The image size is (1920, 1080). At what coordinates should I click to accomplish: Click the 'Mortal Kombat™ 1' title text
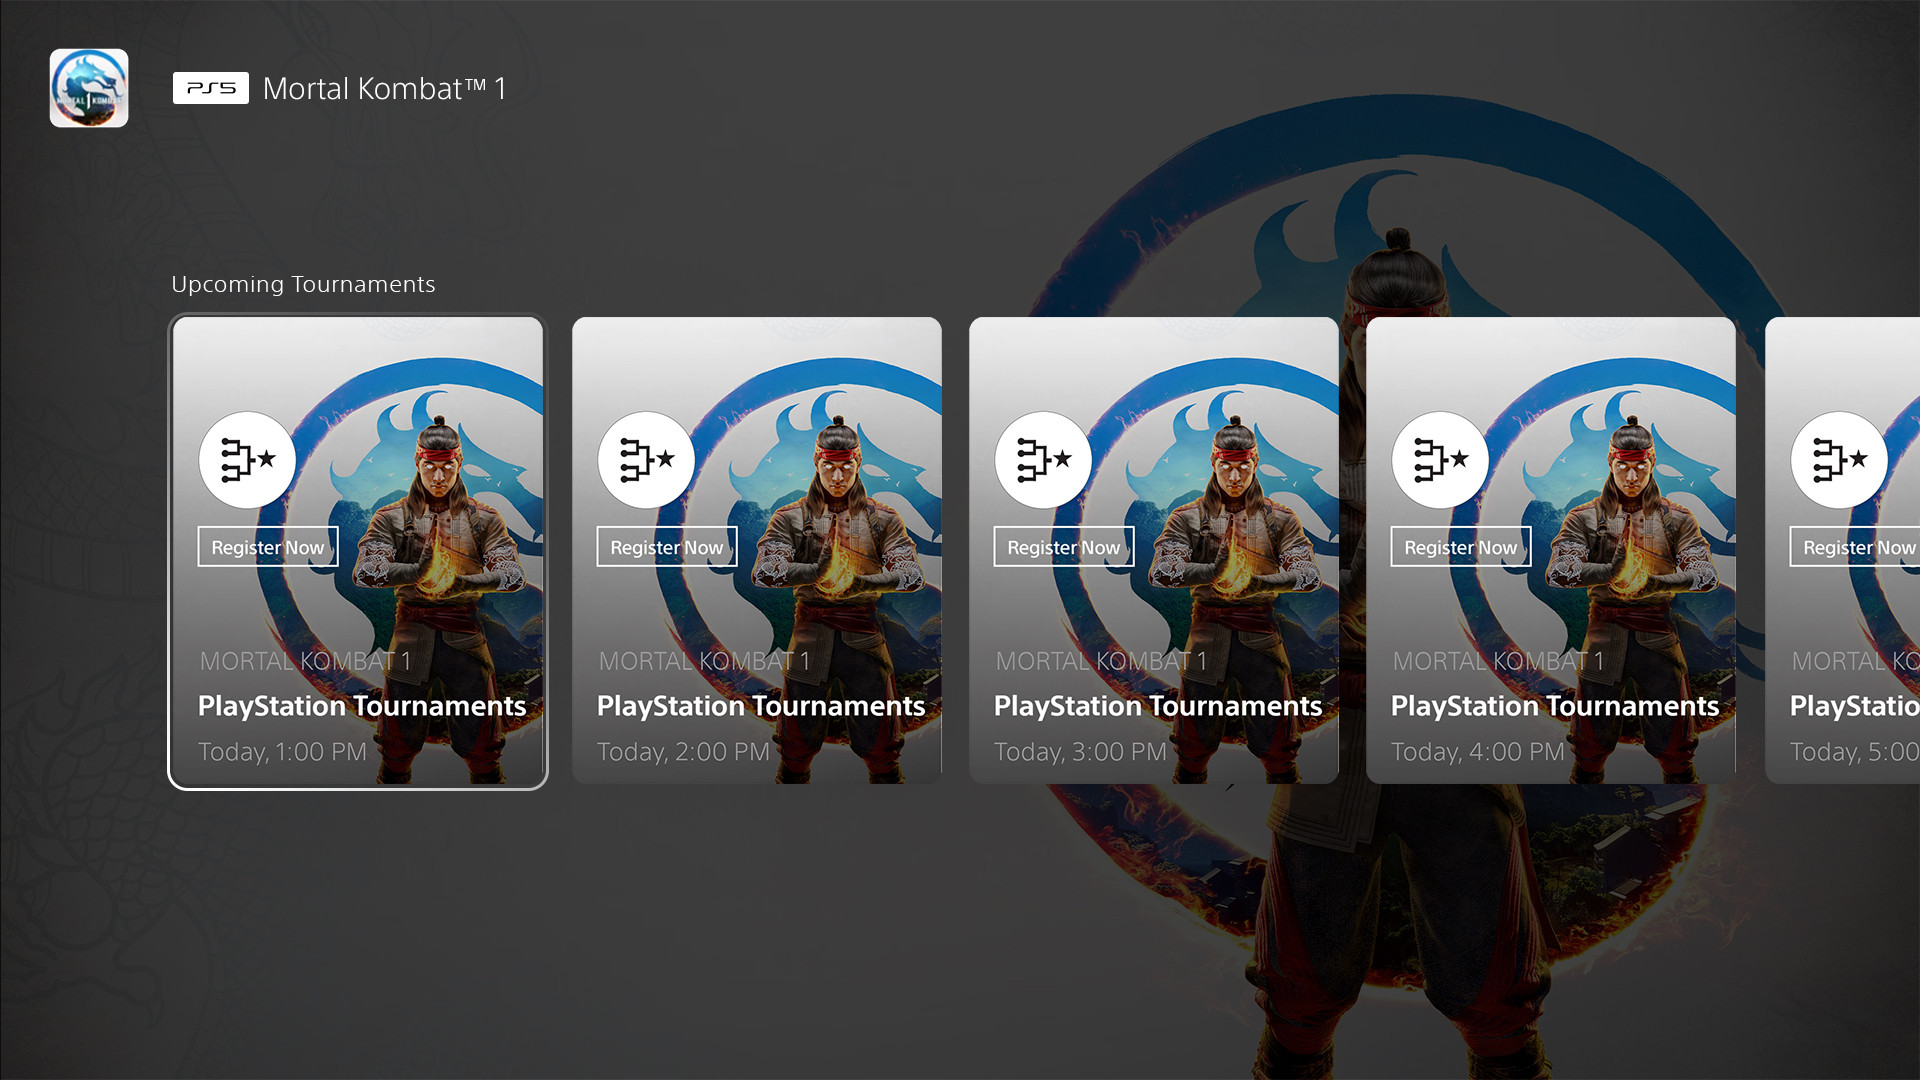(x=384, y=89)
